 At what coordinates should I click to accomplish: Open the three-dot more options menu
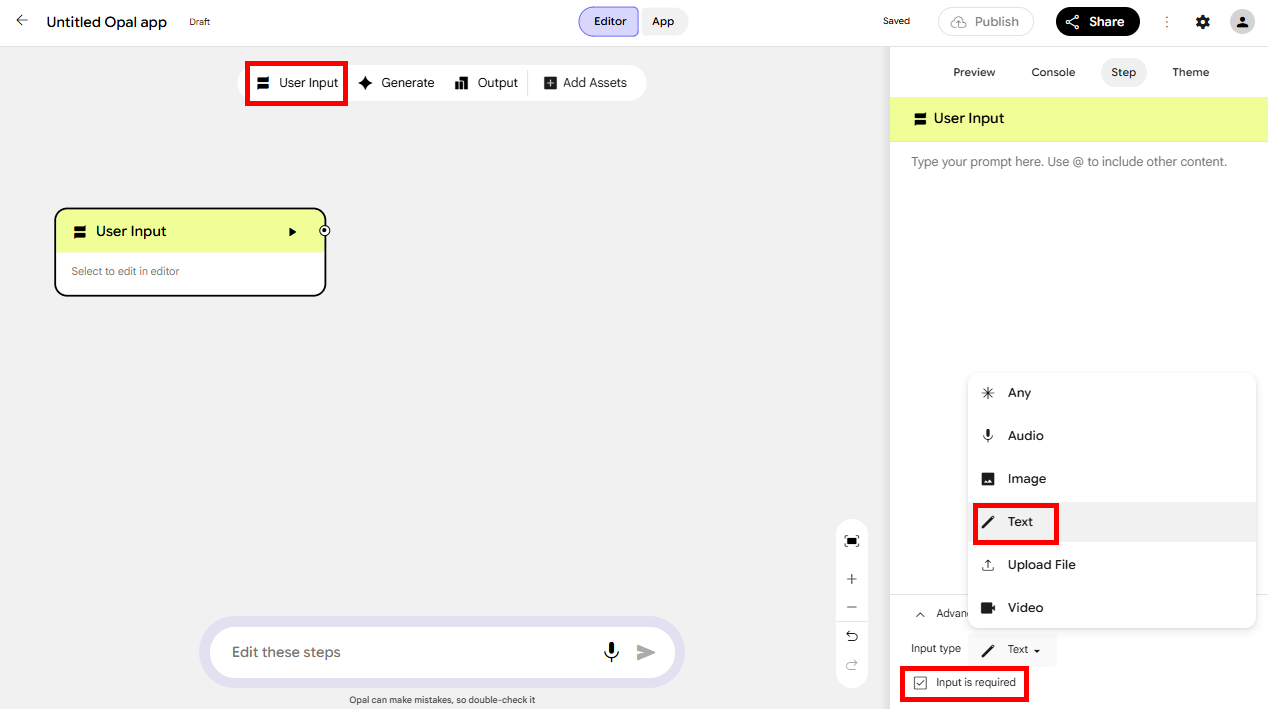coord(1166,22)
